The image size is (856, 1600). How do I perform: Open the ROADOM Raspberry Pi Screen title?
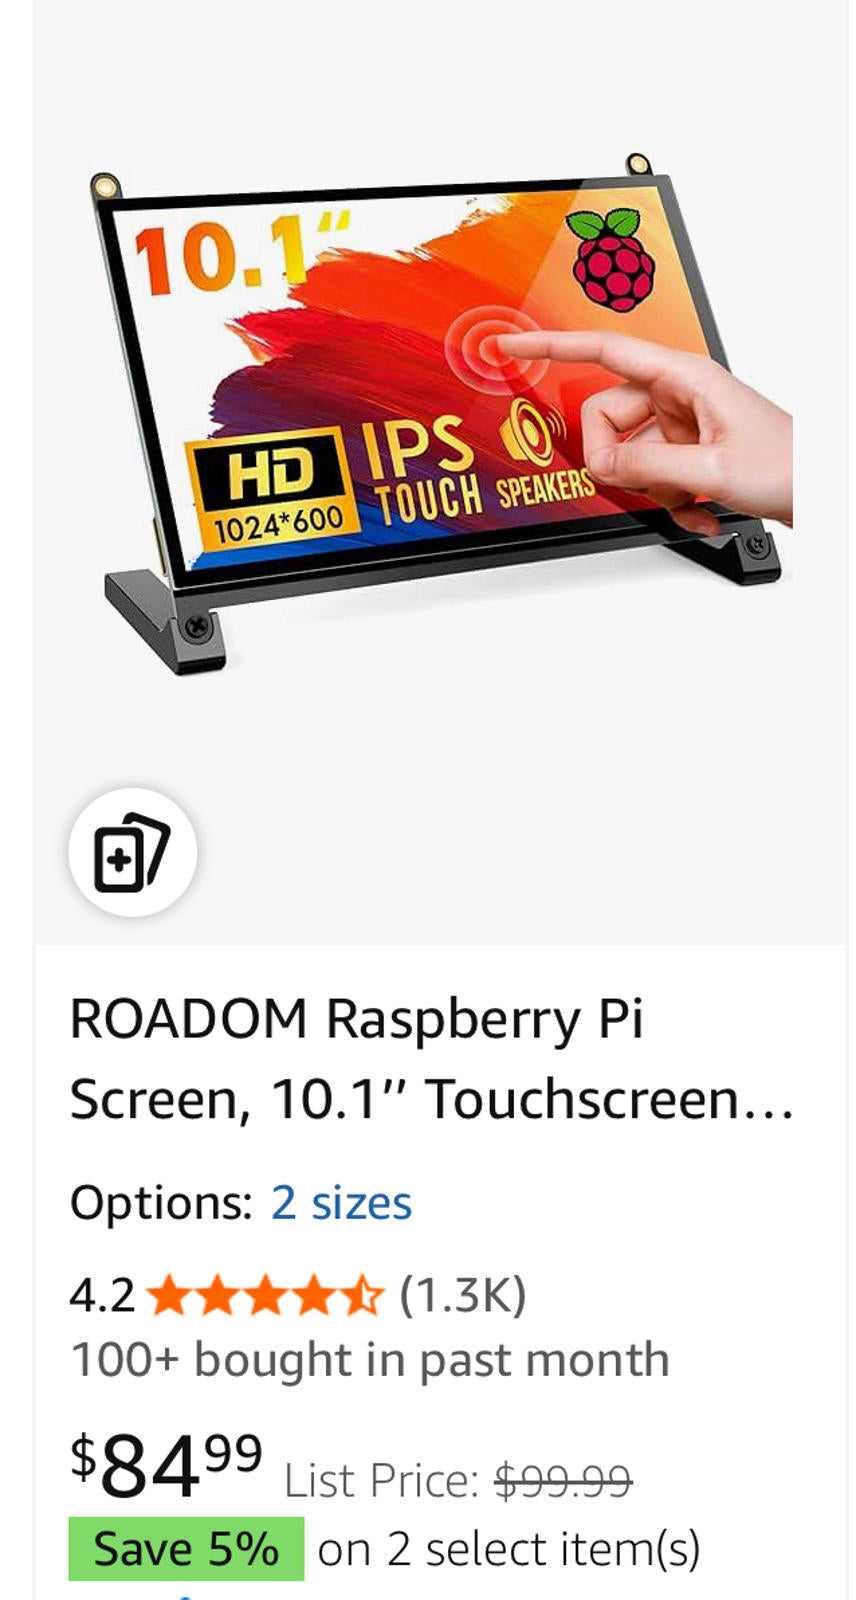432,1059
